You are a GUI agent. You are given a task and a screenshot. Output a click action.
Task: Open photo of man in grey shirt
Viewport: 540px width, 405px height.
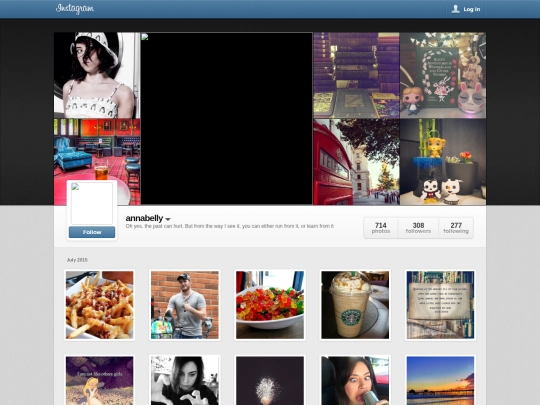click(x=185, y=305)
